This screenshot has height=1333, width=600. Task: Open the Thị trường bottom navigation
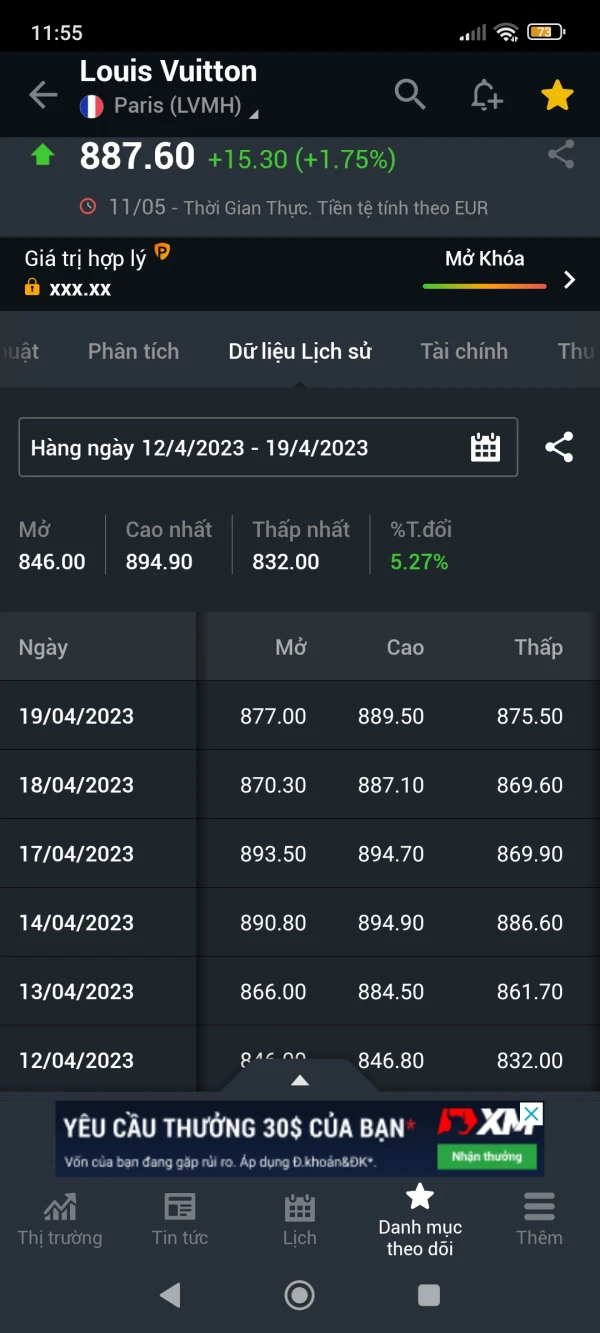[60, 1219]
